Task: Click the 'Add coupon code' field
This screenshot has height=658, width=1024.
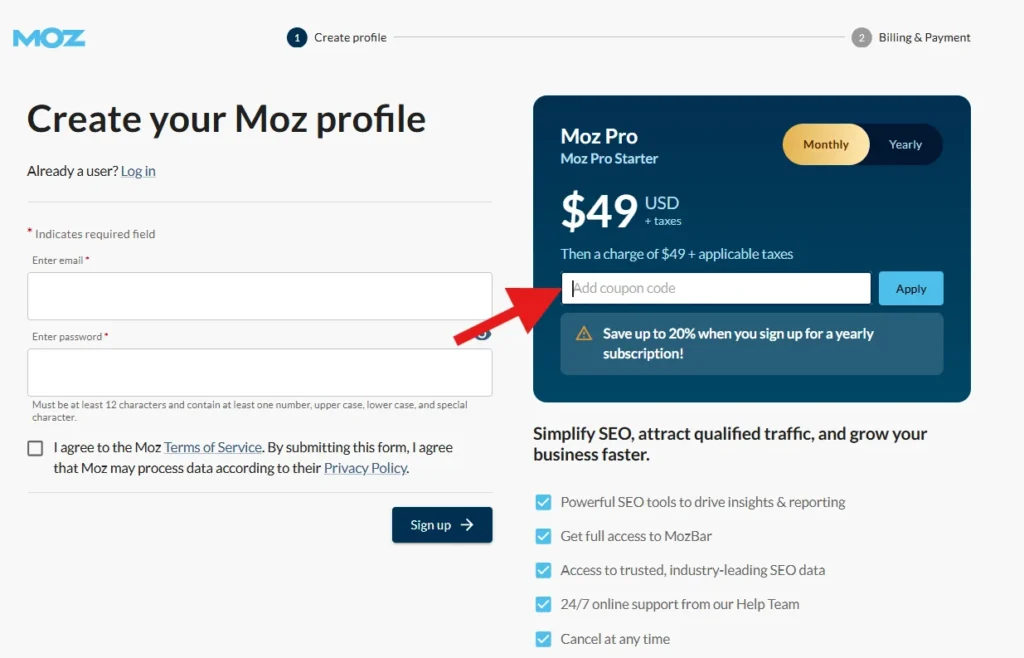Action: point(715,288)
